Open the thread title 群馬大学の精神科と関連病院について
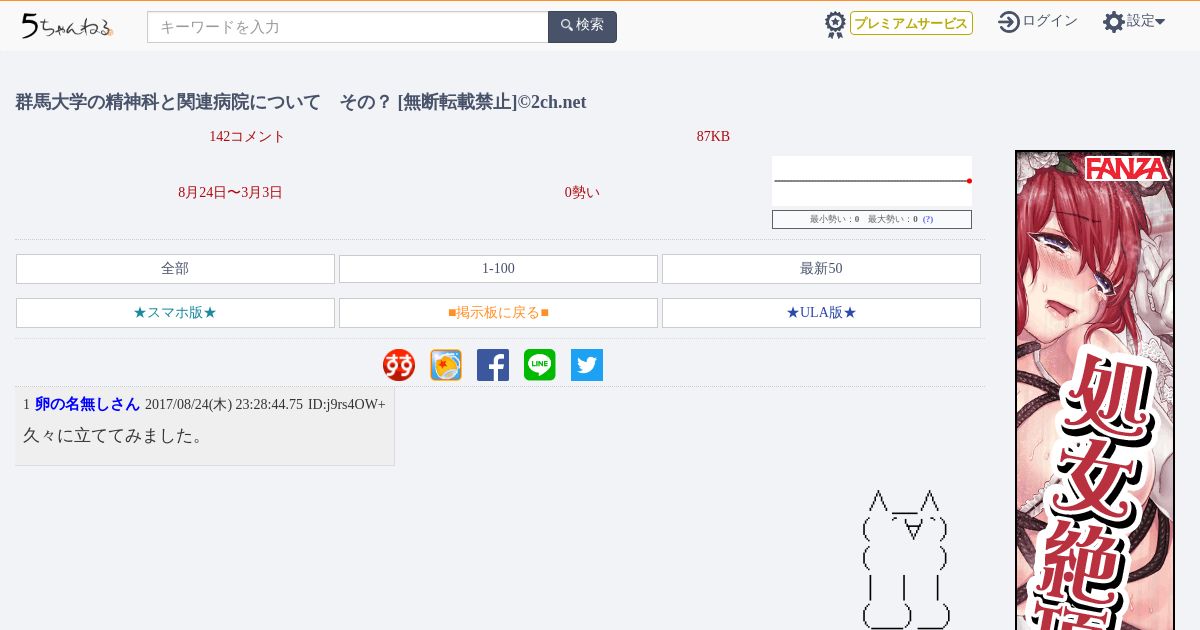Viewport: 1200px width, 630px height. [301, 102]
